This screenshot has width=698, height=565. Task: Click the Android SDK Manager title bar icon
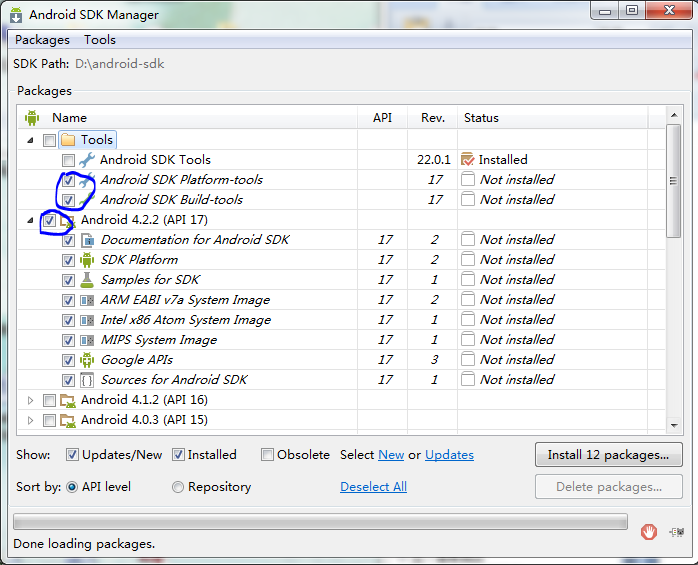[16, 15]
